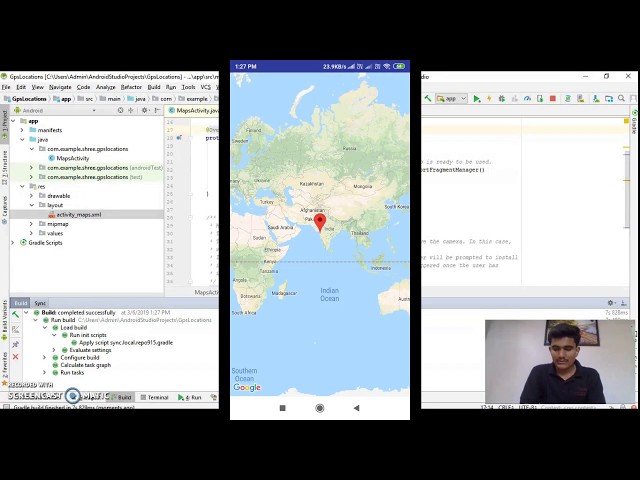Viewport: 640px width, 480px height.
Task: Click the pin tab icon in Build panel
Action: pyautogui.click(x=15, y=344)
